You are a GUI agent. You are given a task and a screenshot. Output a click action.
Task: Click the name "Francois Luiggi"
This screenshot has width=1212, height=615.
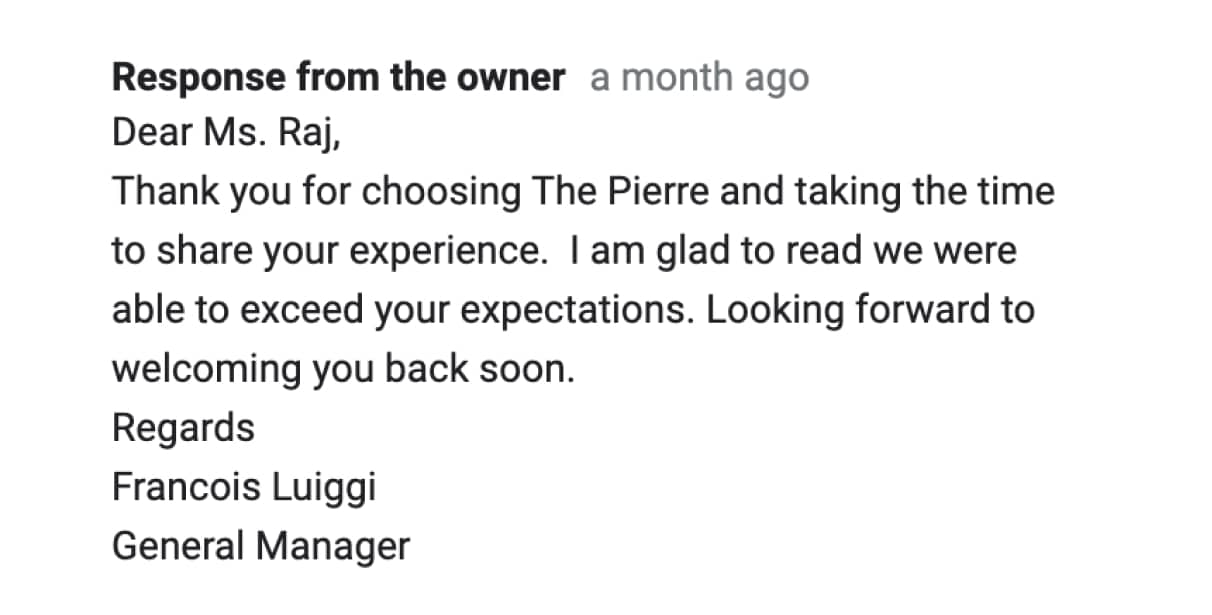point(244,488)
